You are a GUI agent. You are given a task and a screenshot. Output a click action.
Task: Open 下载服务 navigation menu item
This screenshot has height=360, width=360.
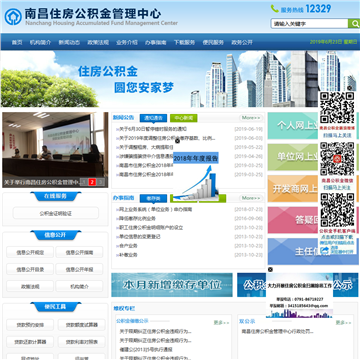pos(184,42)
